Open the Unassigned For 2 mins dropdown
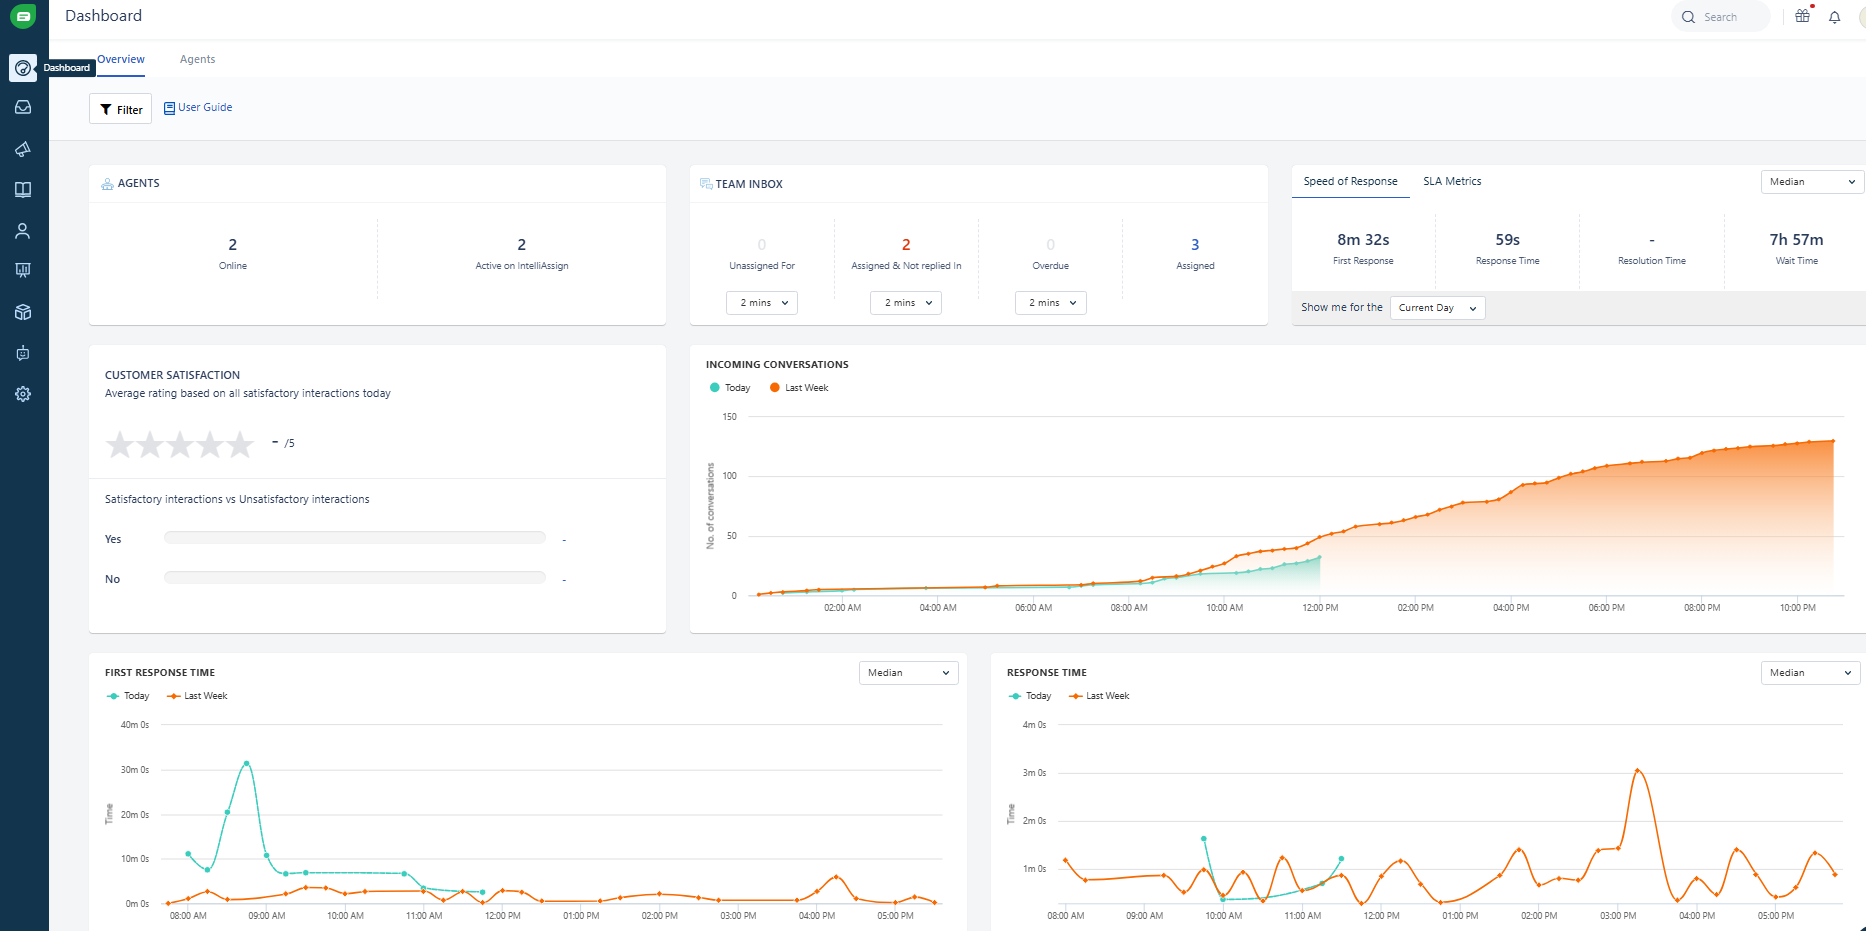The height and width of the screenshot is (931, 1866). (x=762, y=303)
